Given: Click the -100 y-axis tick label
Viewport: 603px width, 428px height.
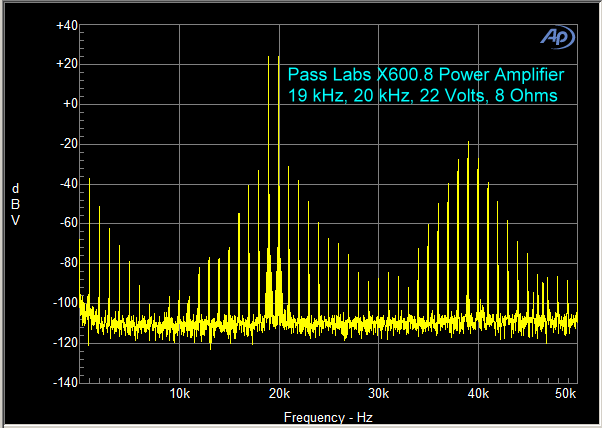Looking at the screenshot, I should click(x=64, y=302).
